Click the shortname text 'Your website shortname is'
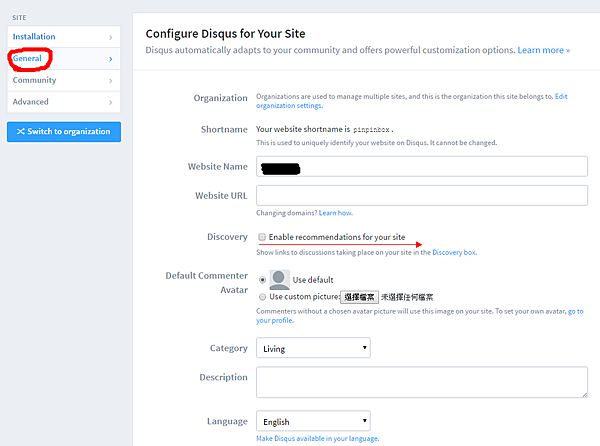The width and height of the screenshot is (600, 446). pos(303,129)
